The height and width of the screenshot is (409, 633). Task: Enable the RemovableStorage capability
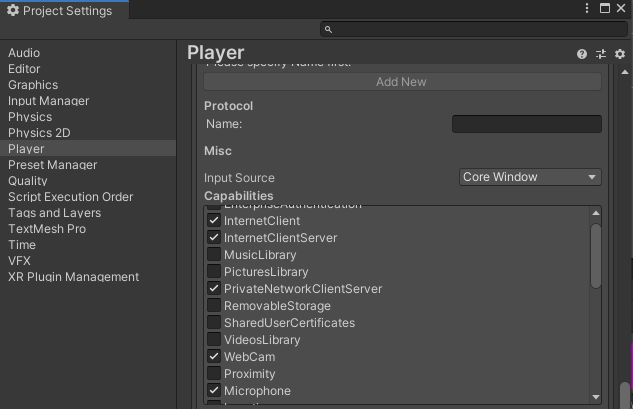tap(214, 306)
